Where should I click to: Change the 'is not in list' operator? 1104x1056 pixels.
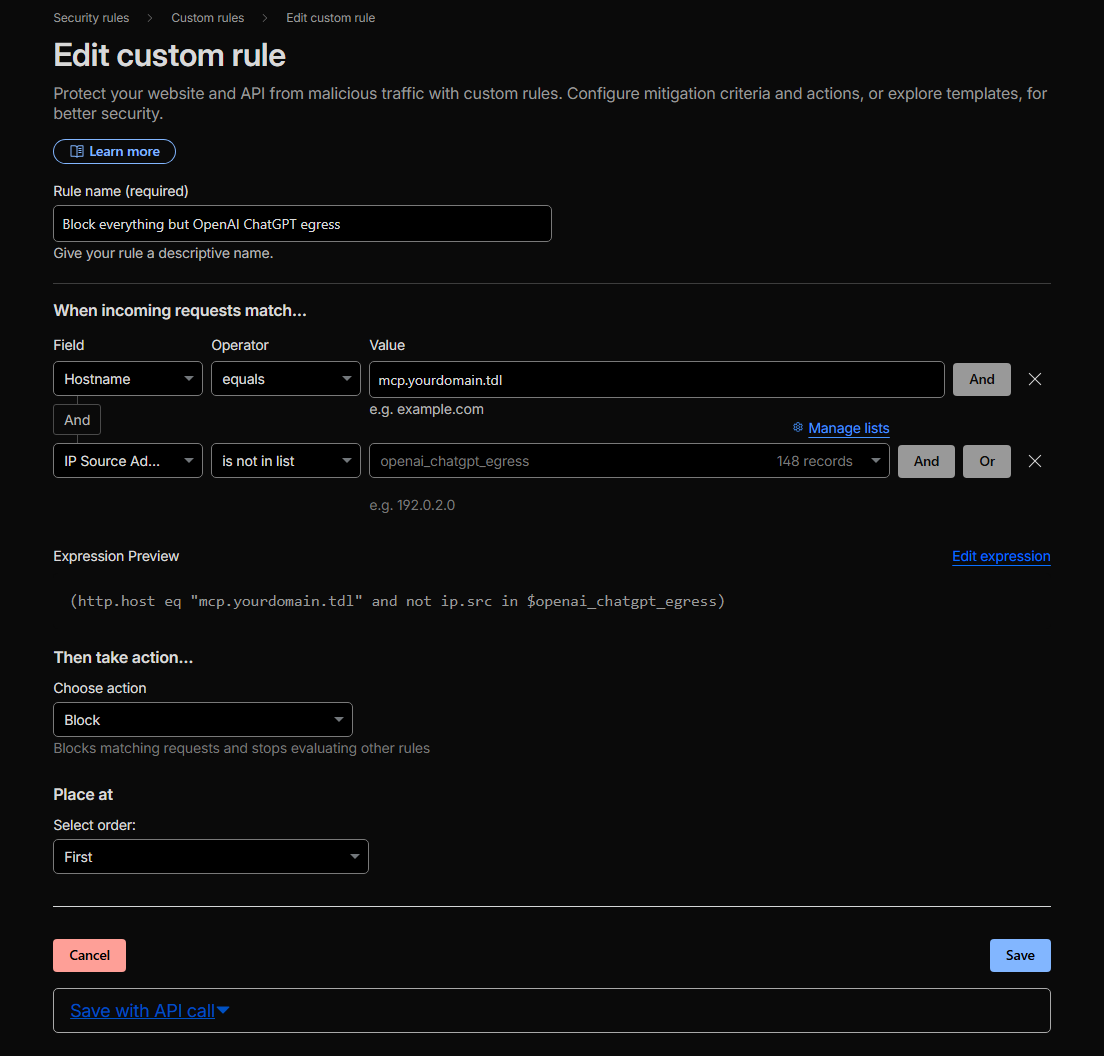click(286, 461)
